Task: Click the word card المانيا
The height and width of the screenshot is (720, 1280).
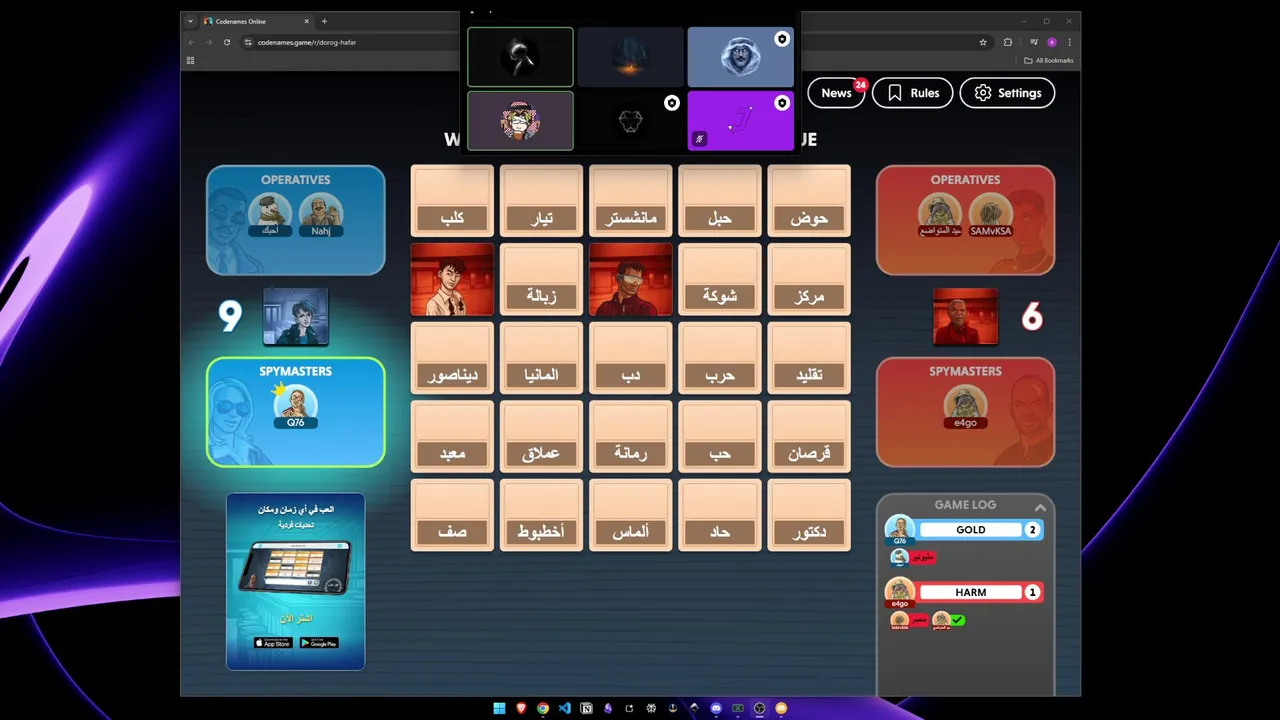Action: [541, 358]
